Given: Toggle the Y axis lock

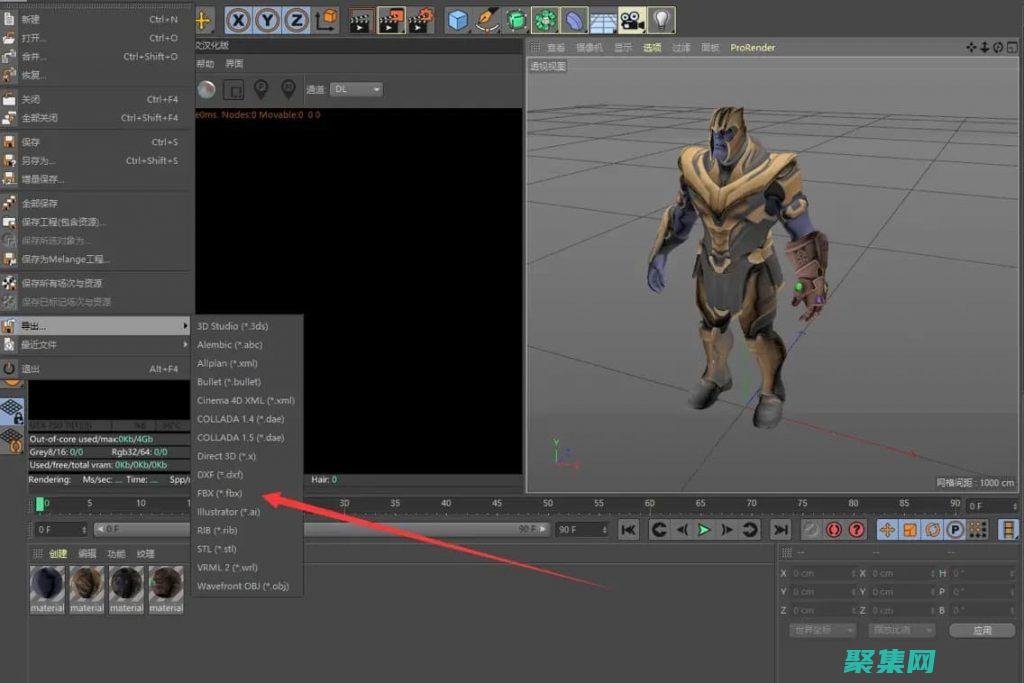Looking at the screenshot, I should 268,20.
